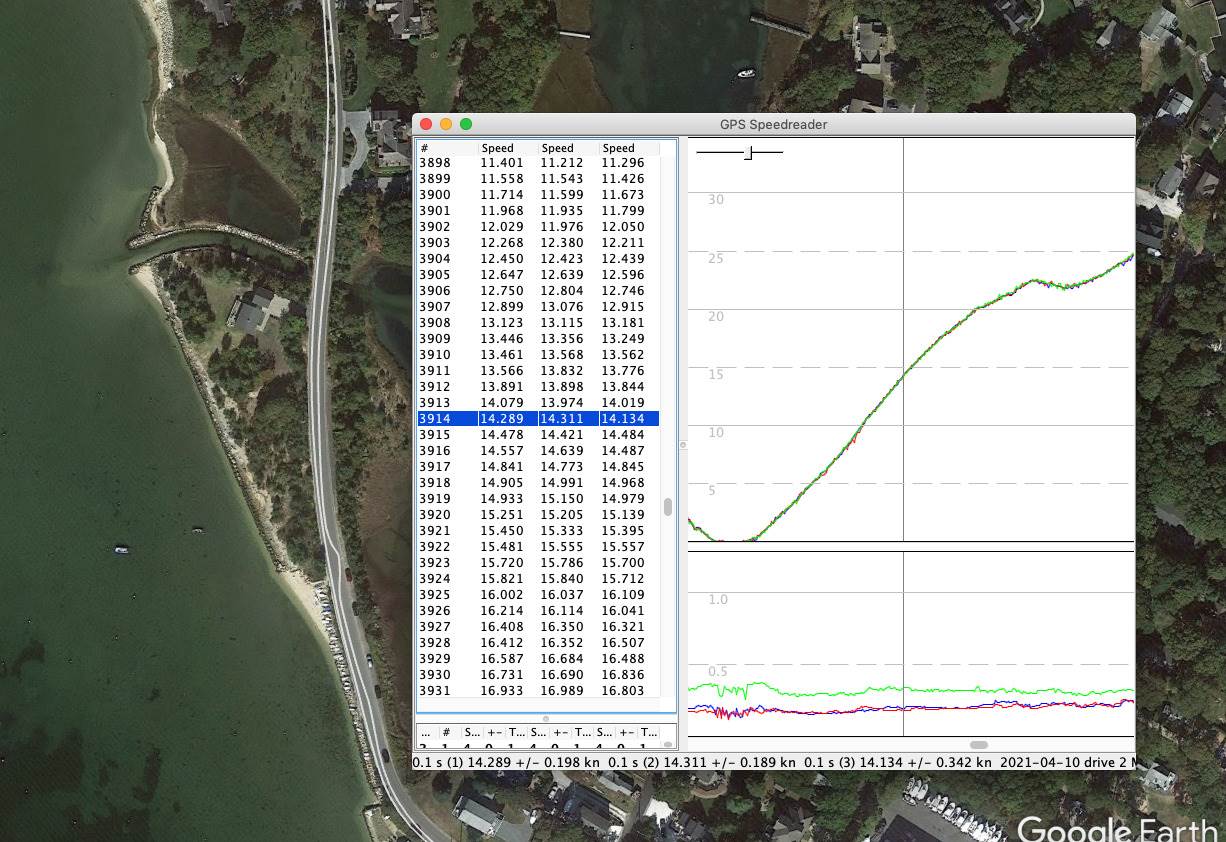The width and height of the screenshot is (1226, 842).
Task: Click the green zoom window button
Action: 466,124
